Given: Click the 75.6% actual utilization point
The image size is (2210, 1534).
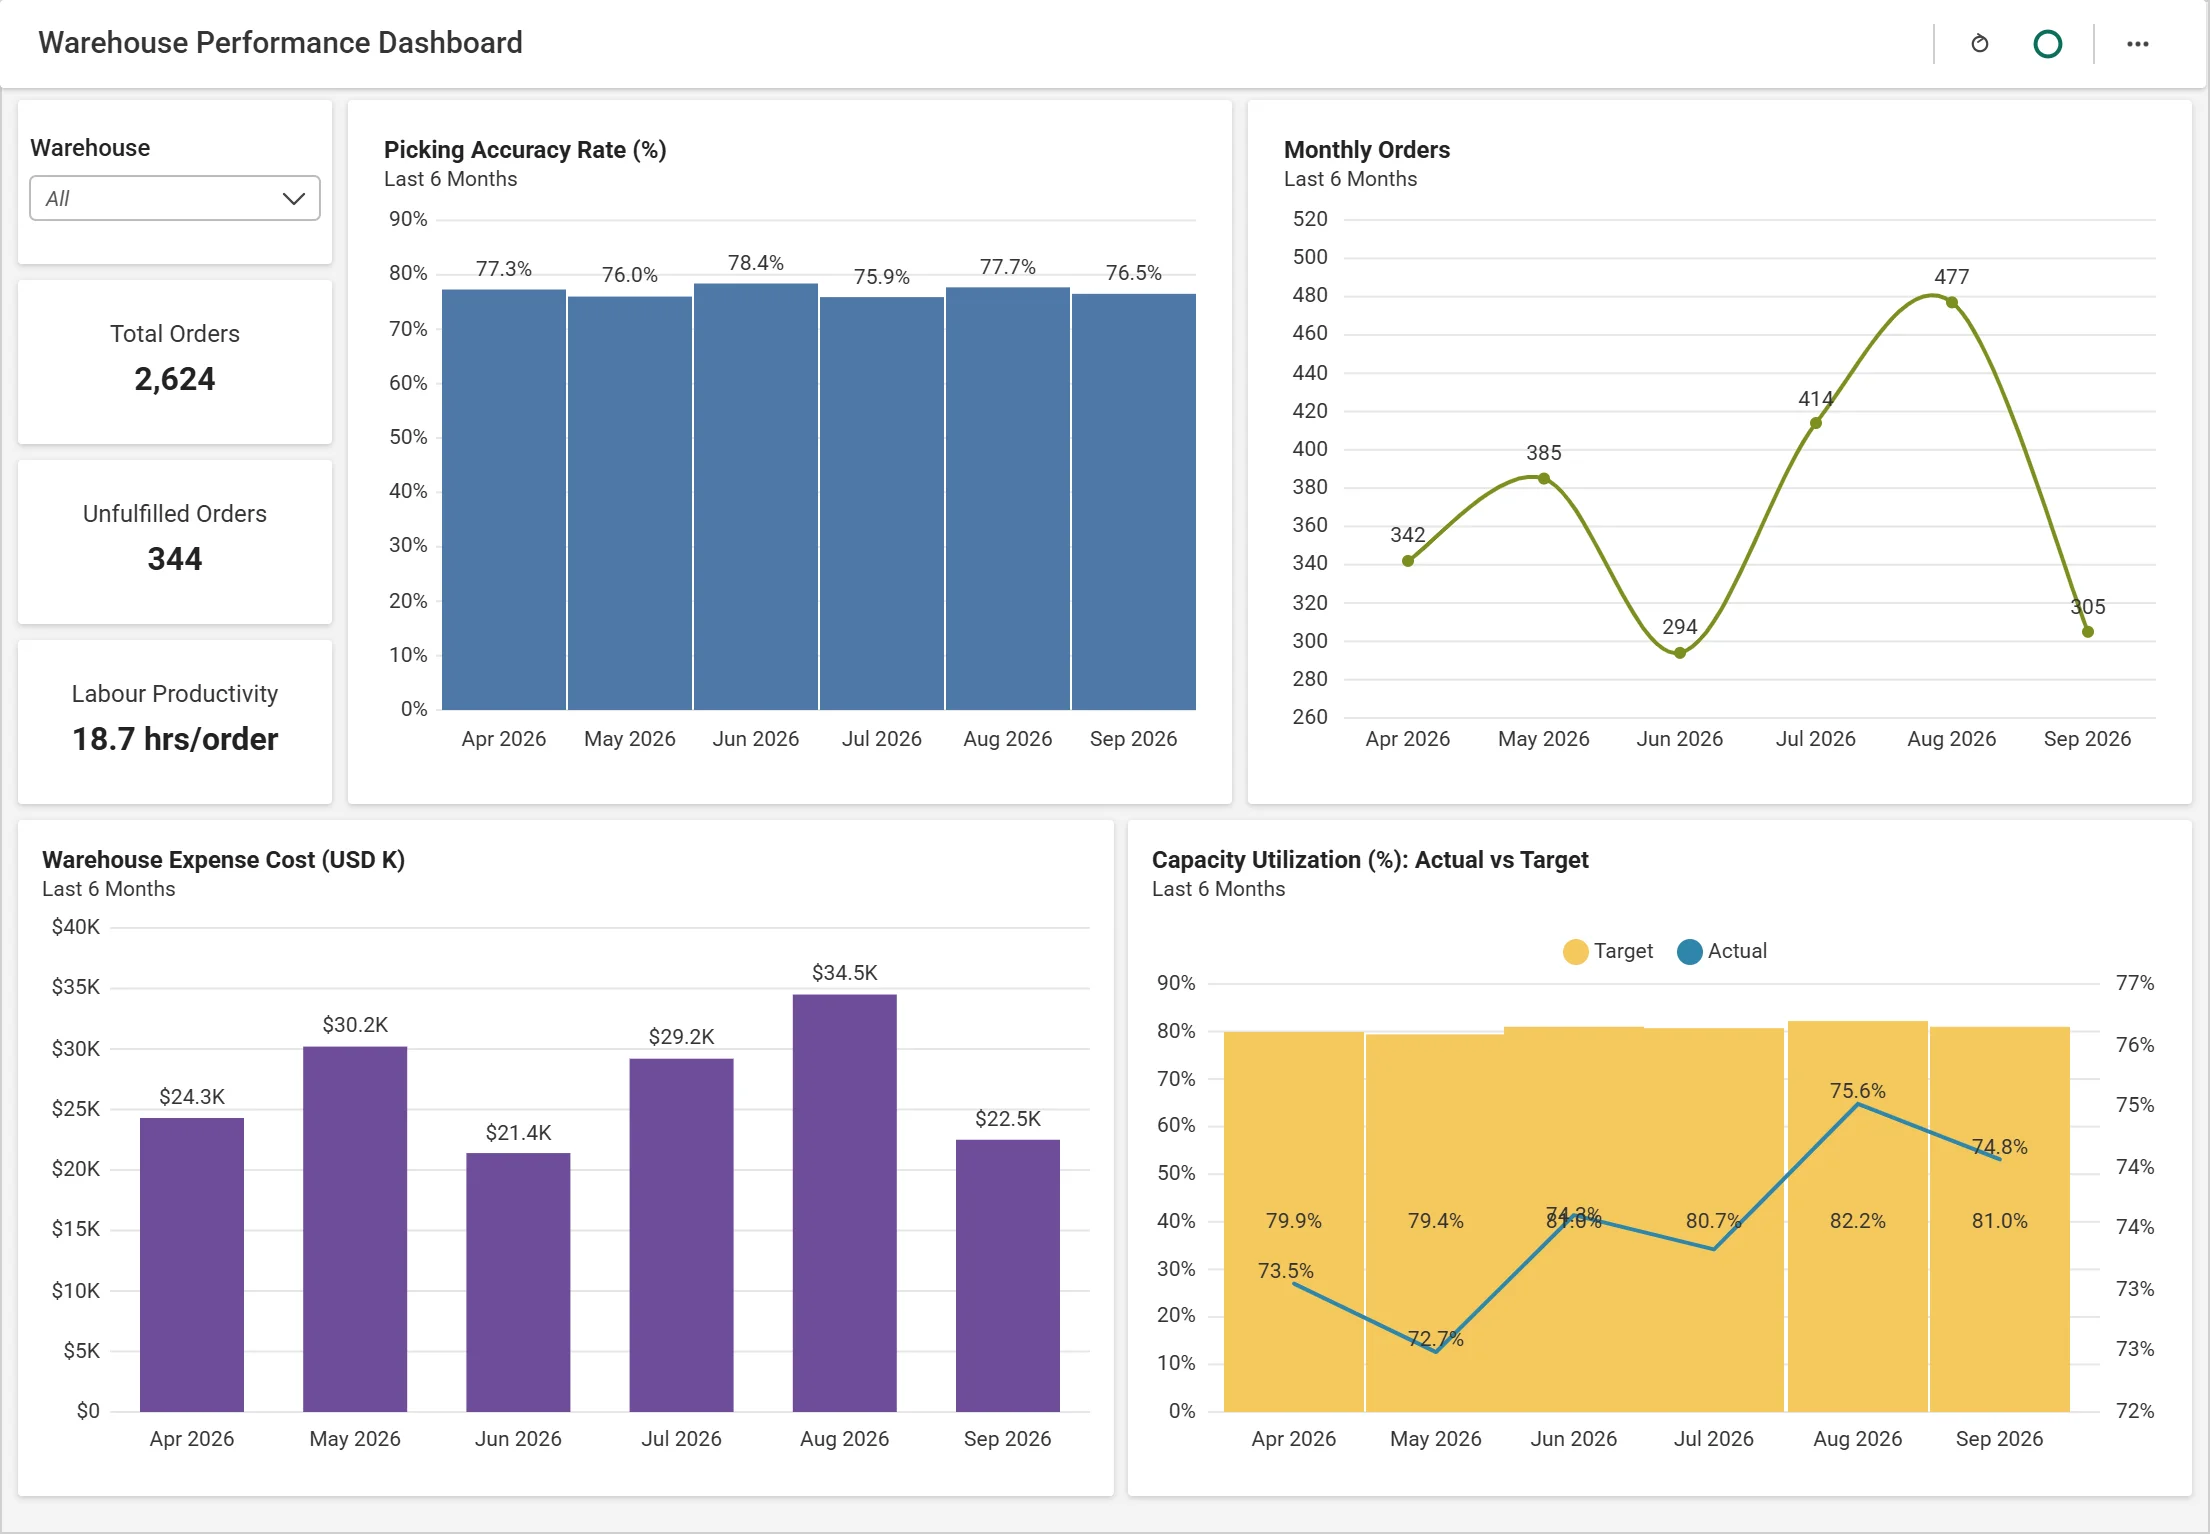Looking at the screenshot, I should (x=1858, y=1104).
